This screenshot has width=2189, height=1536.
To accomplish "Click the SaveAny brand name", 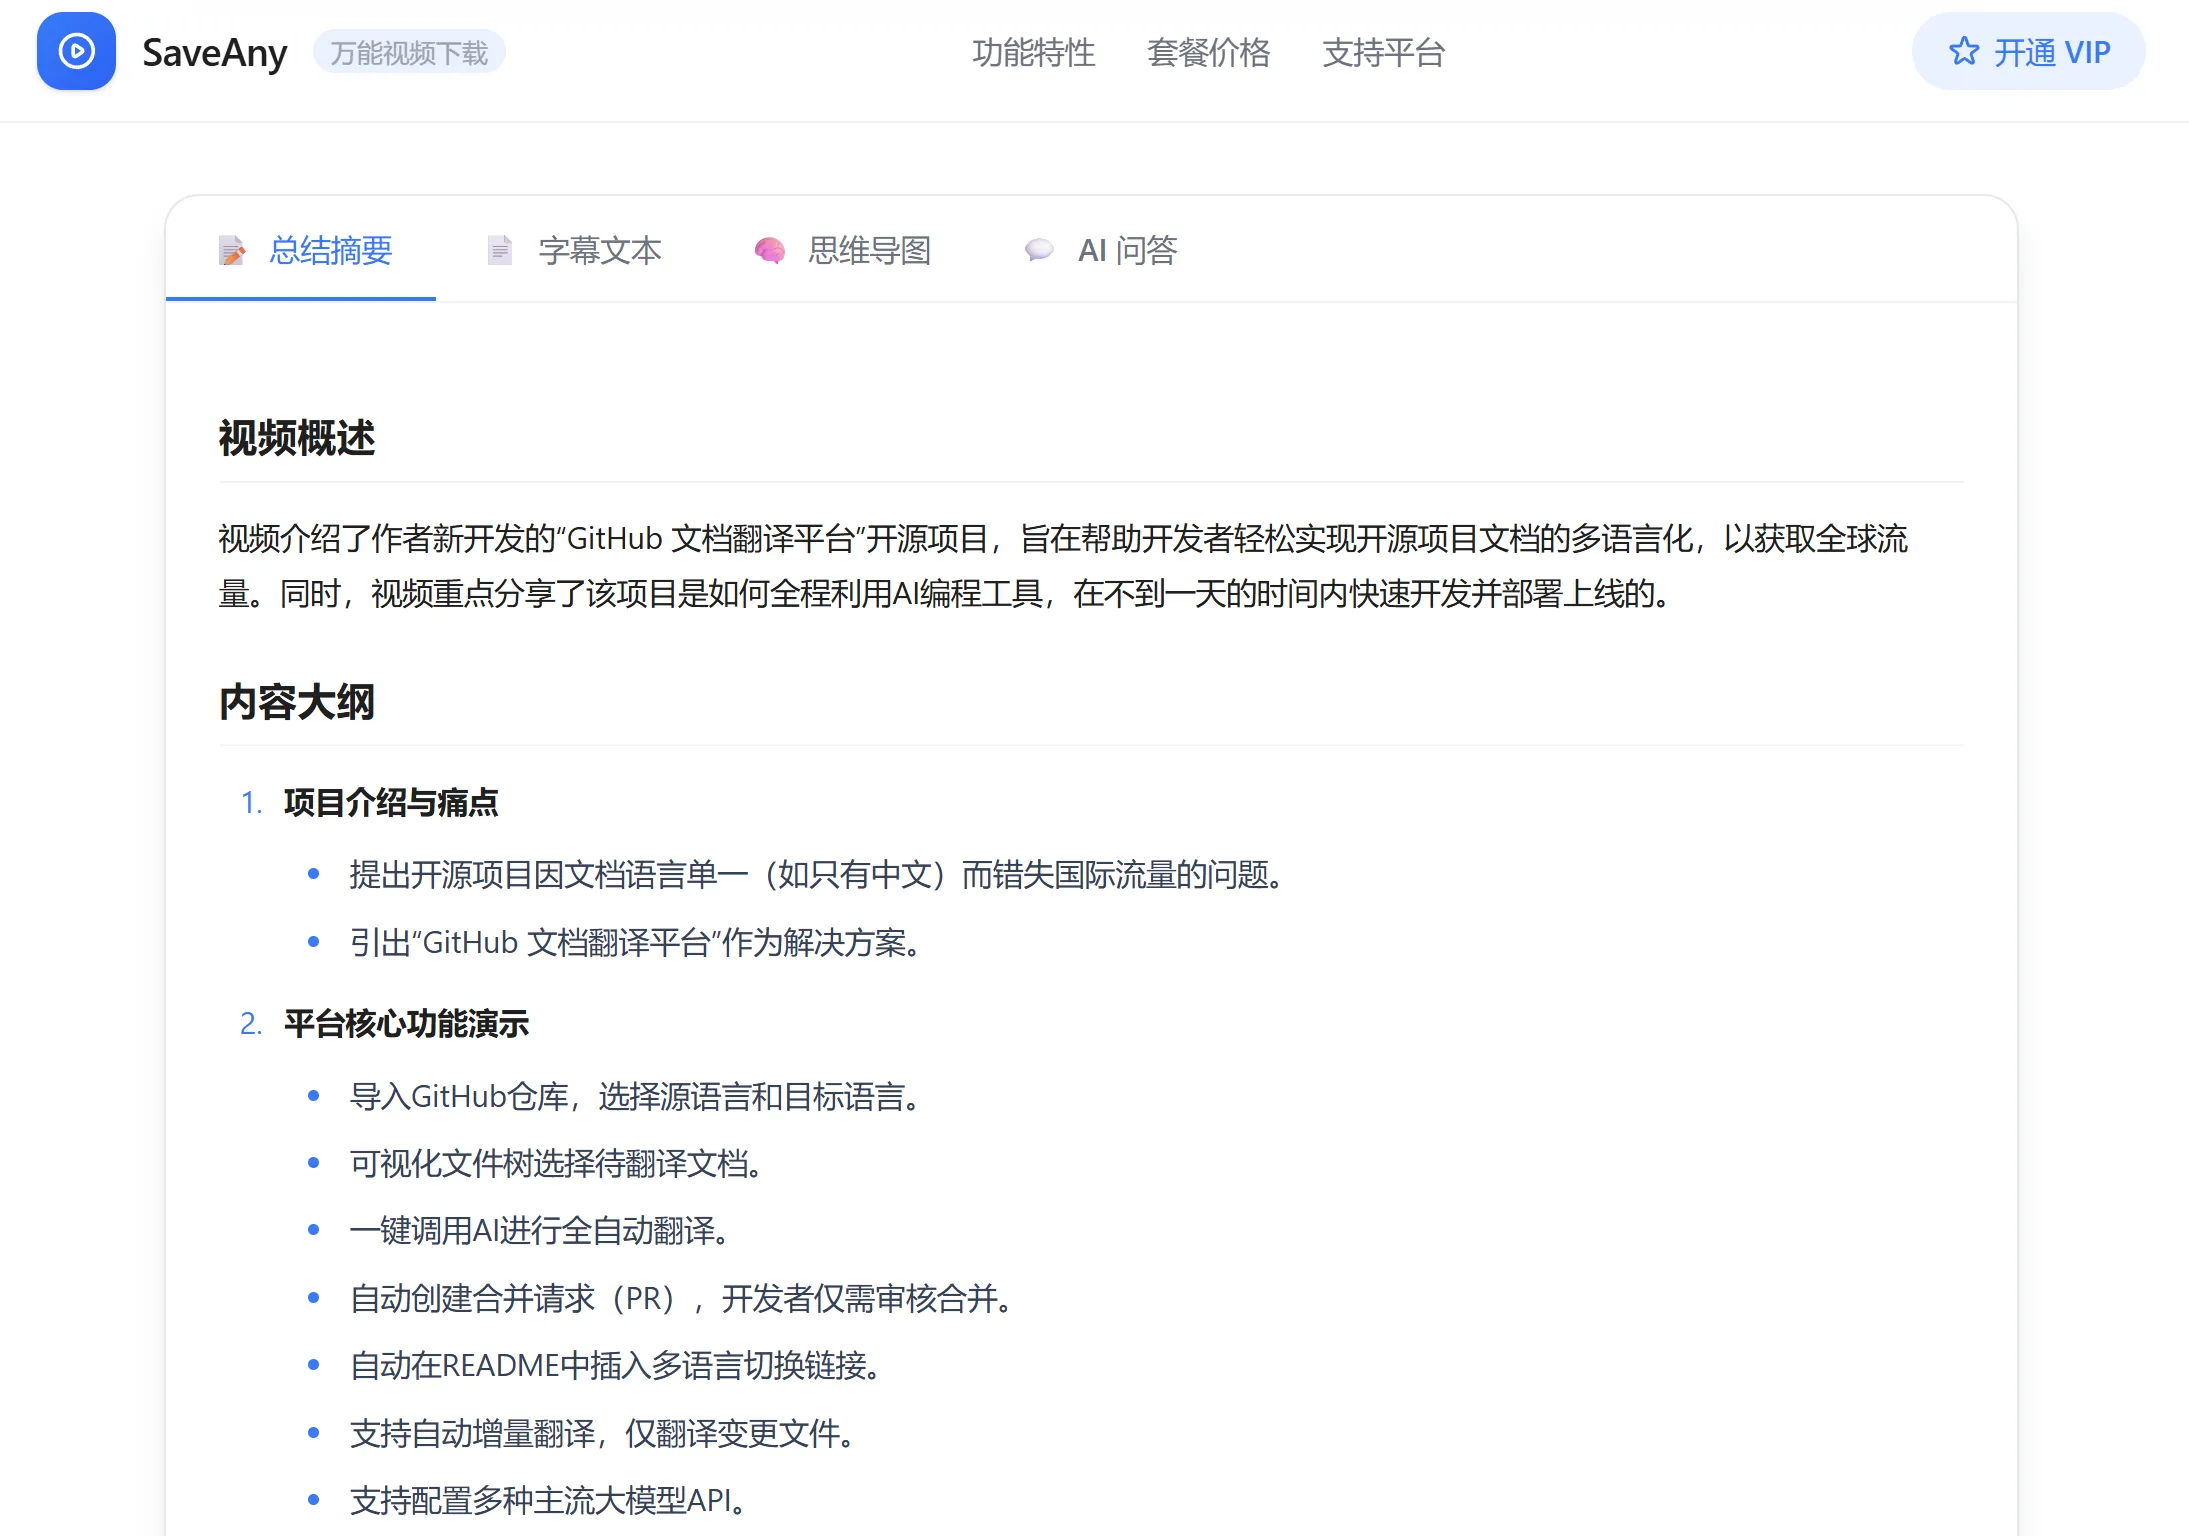I will (x=214, y=52).
